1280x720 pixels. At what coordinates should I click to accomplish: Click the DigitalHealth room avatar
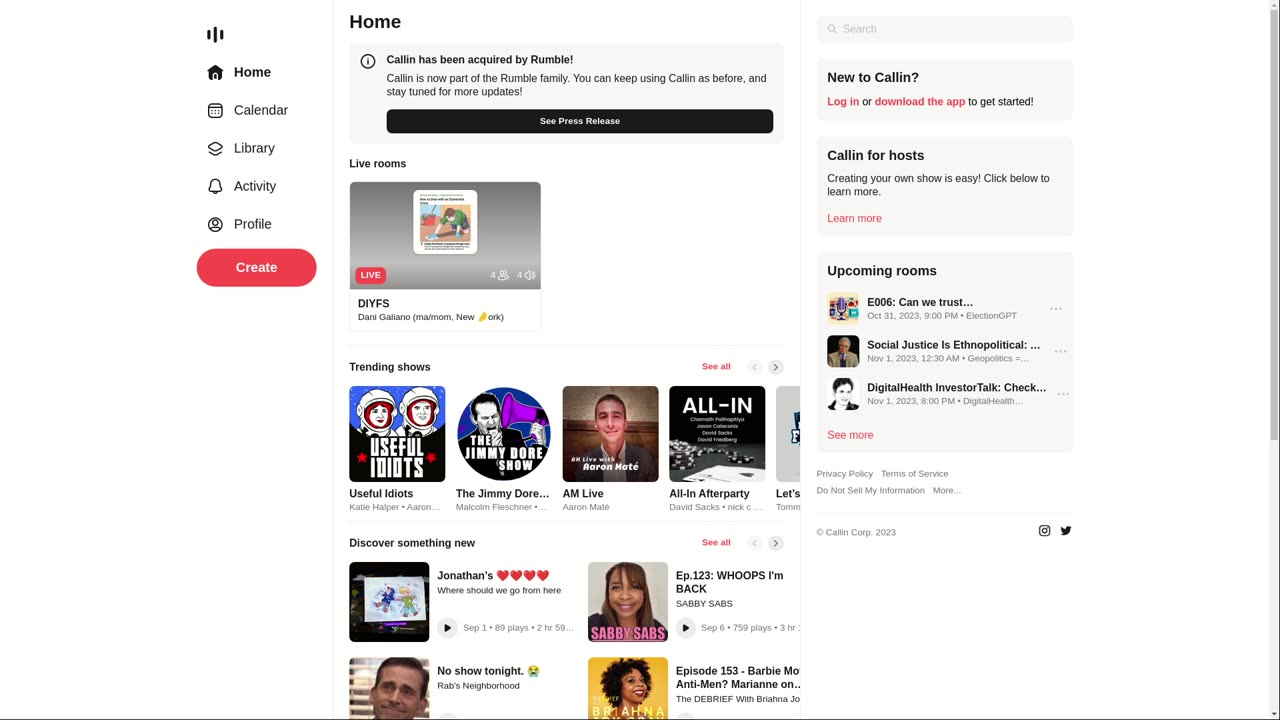click(843, 394)
